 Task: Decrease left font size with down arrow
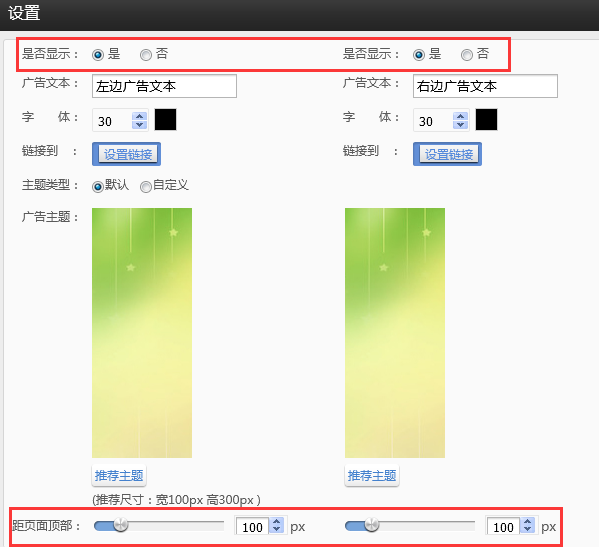(139, 125)
